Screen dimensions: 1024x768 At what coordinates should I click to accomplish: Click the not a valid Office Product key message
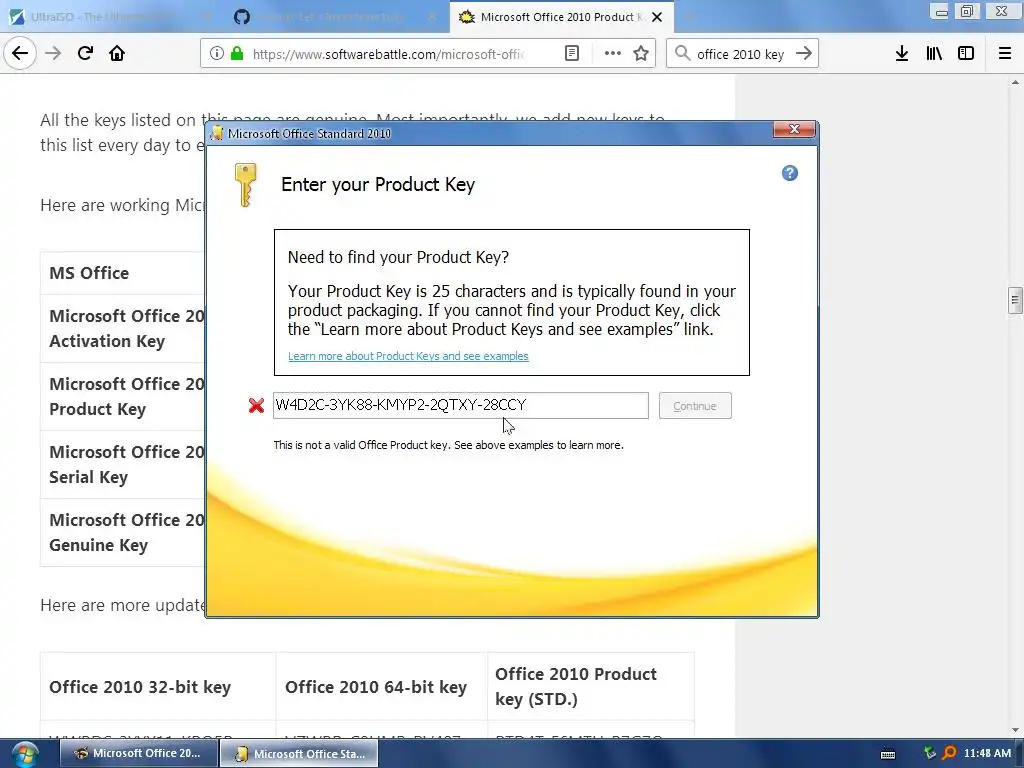[449, 445]
